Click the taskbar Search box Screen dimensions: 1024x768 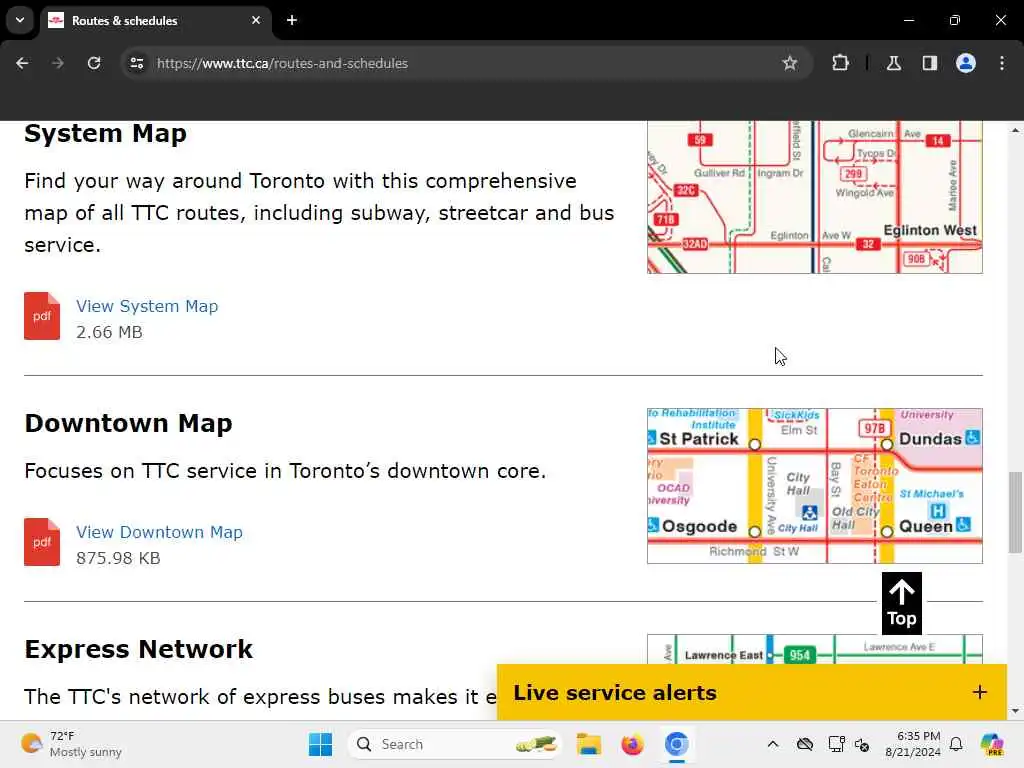click(455, 744)
